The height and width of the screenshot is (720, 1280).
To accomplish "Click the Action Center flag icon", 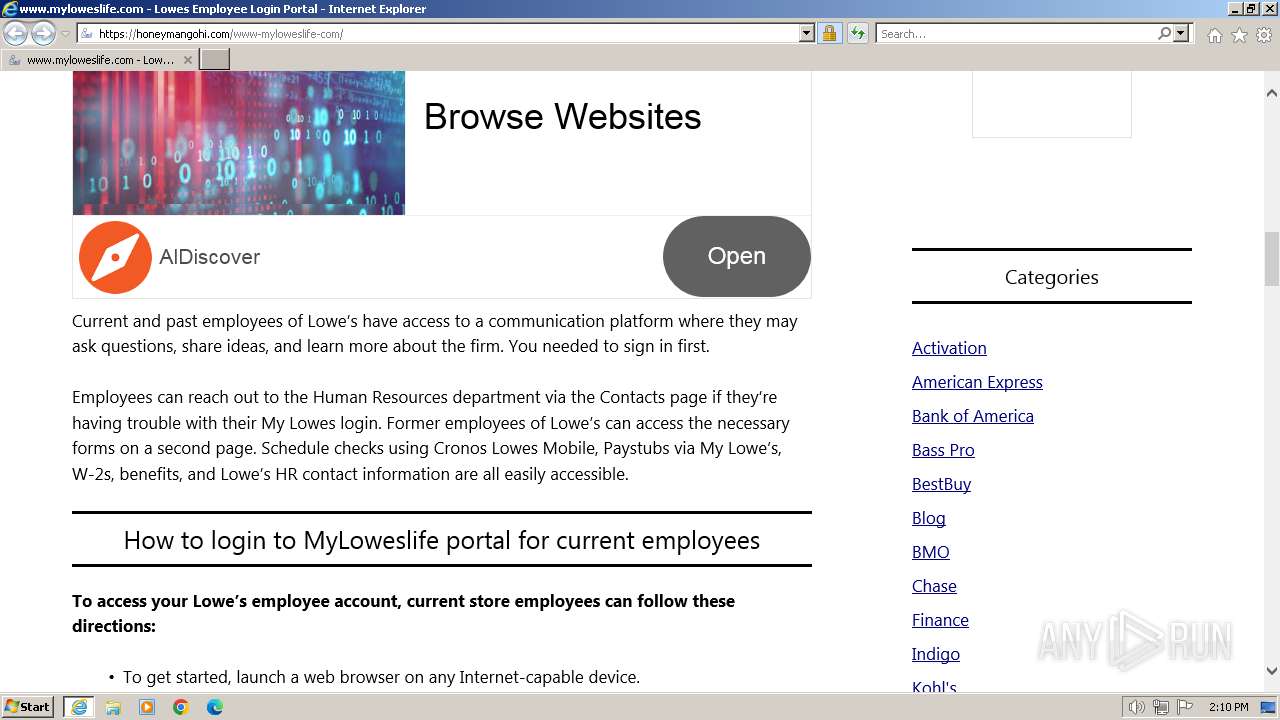I will (x=1185, y=707).
